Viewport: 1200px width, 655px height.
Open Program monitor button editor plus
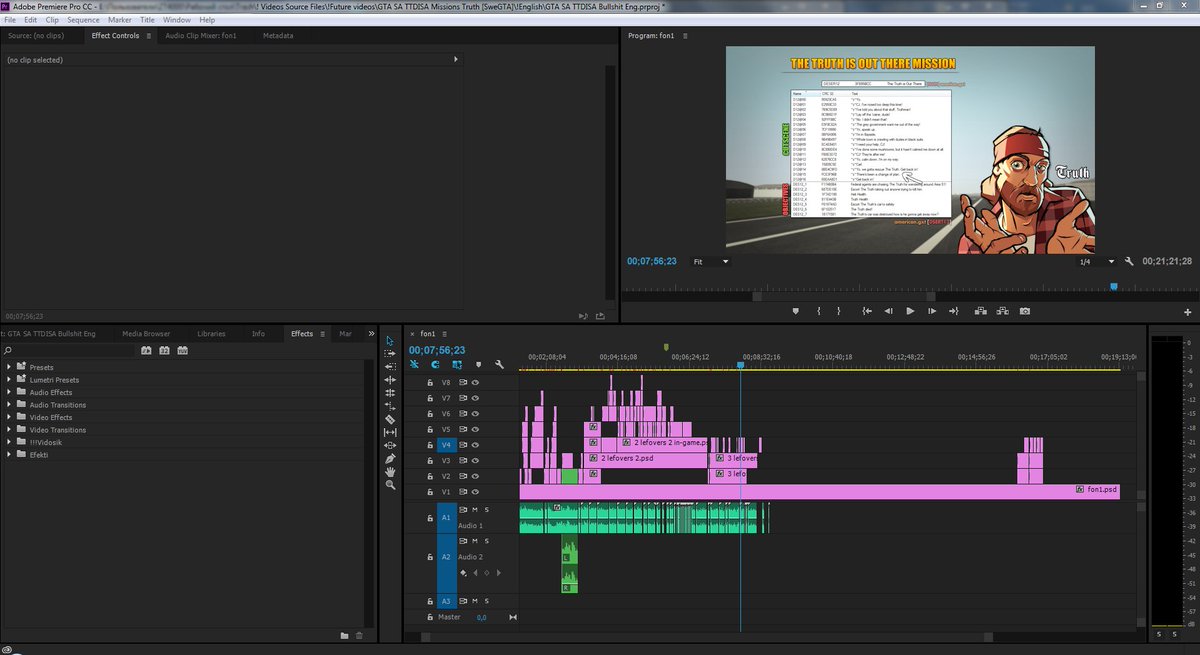click(1189, 314)
